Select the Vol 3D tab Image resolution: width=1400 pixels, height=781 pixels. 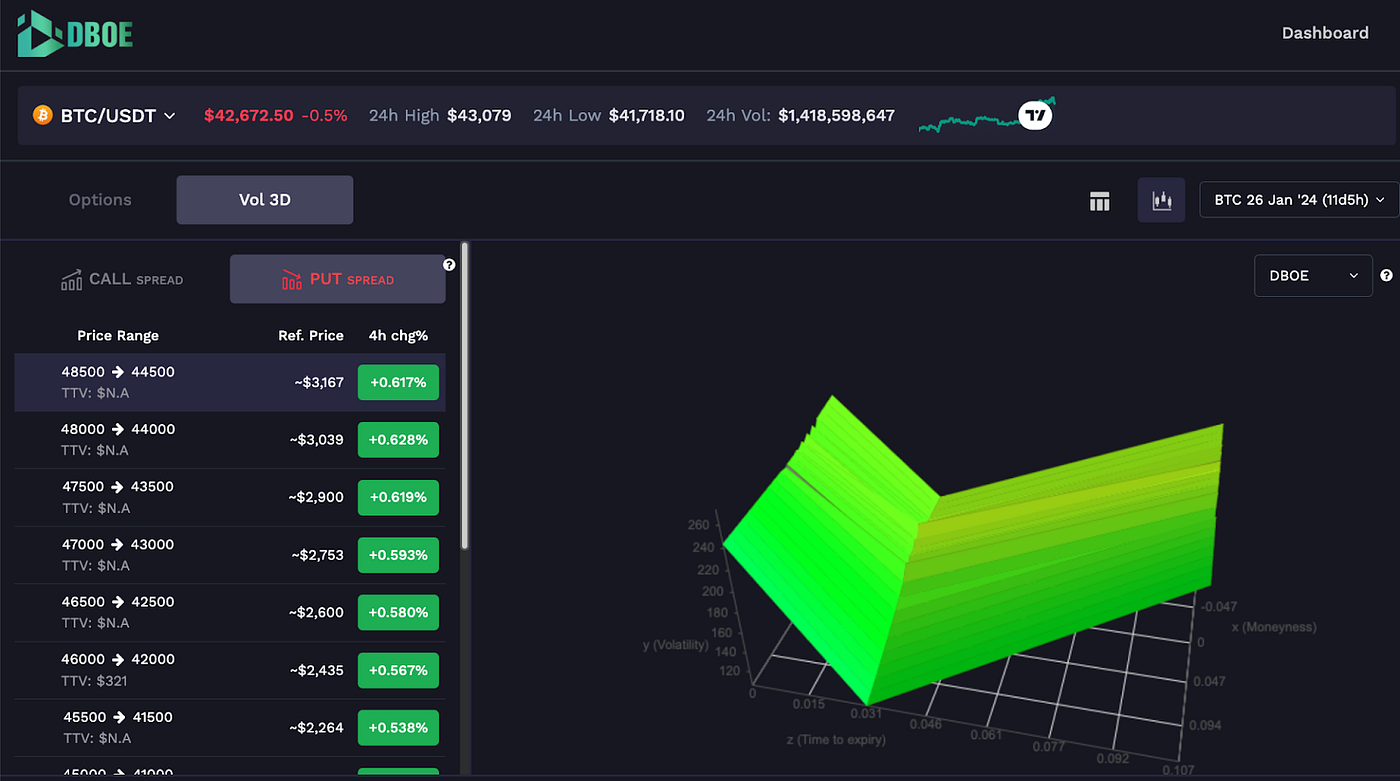264,199
